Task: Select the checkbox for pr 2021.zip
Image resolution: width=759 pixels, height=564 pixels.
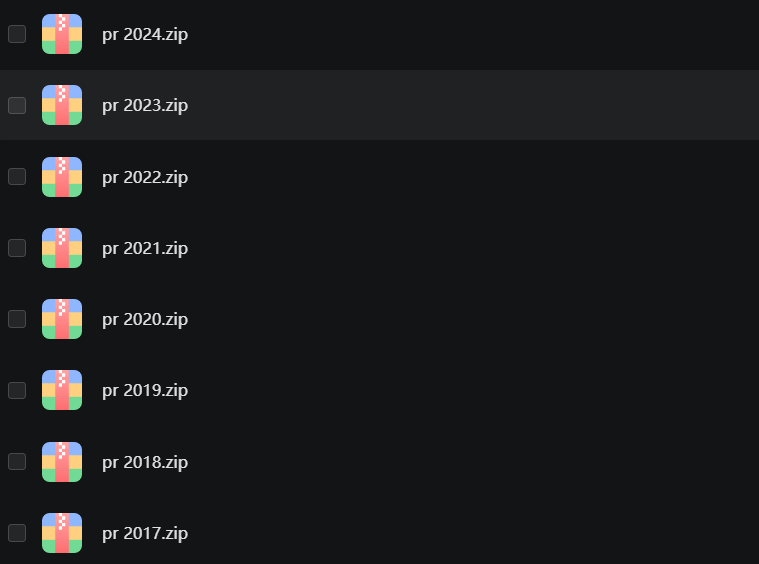Action: pyautogui.click(x=17, y=248)
